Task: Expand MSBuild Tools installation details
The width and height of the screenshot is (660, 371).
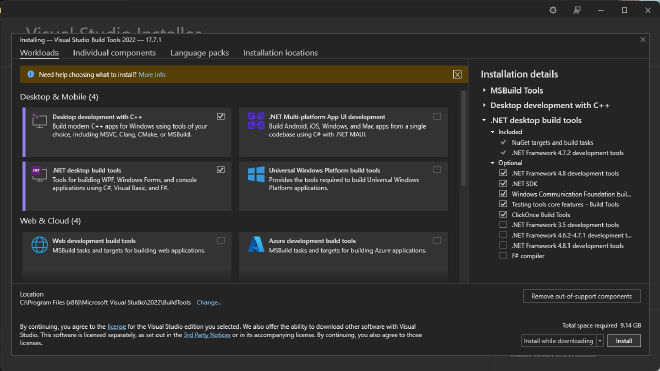Action: pyautogui.click(x=484, y=90)
